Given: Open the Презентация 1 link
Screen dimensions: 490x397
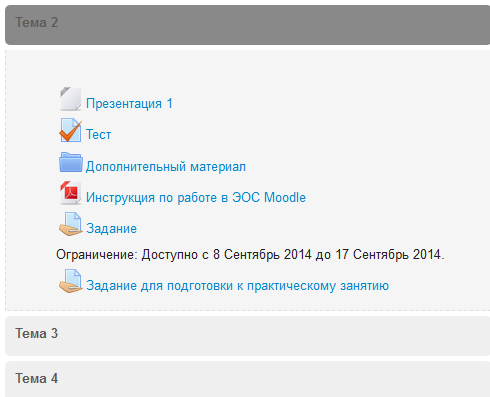Looking at the screenshot, I should (x=129, y=104).
